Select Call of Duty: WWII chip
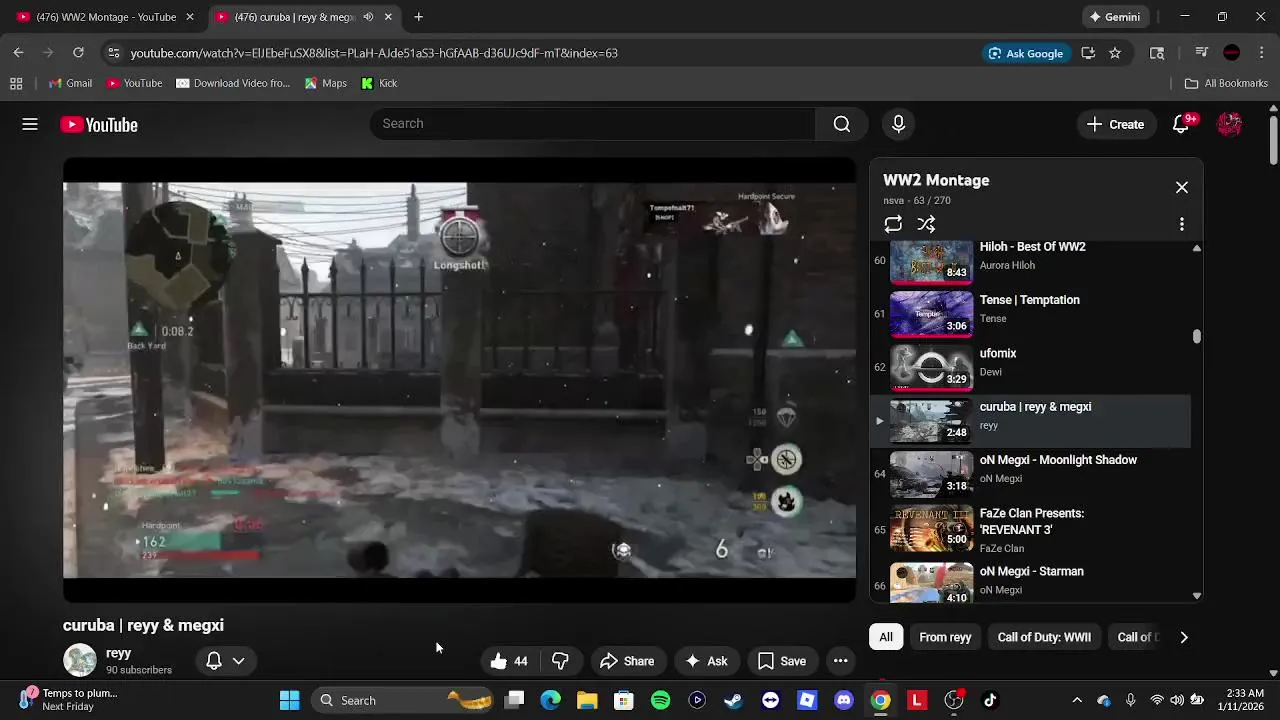1280x720 pixels. (x=1044, y=637)
